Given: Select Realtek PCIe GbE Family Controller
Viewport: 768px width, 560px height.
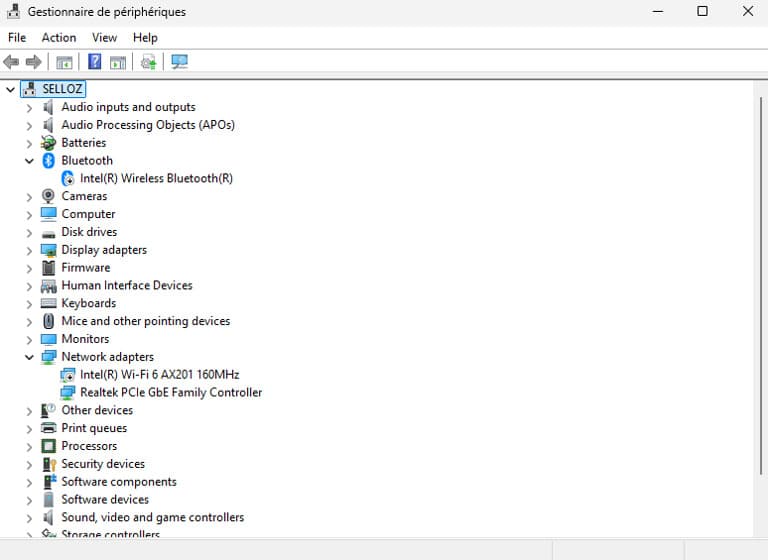Looking at the screenshot, I should click(171, 393).
